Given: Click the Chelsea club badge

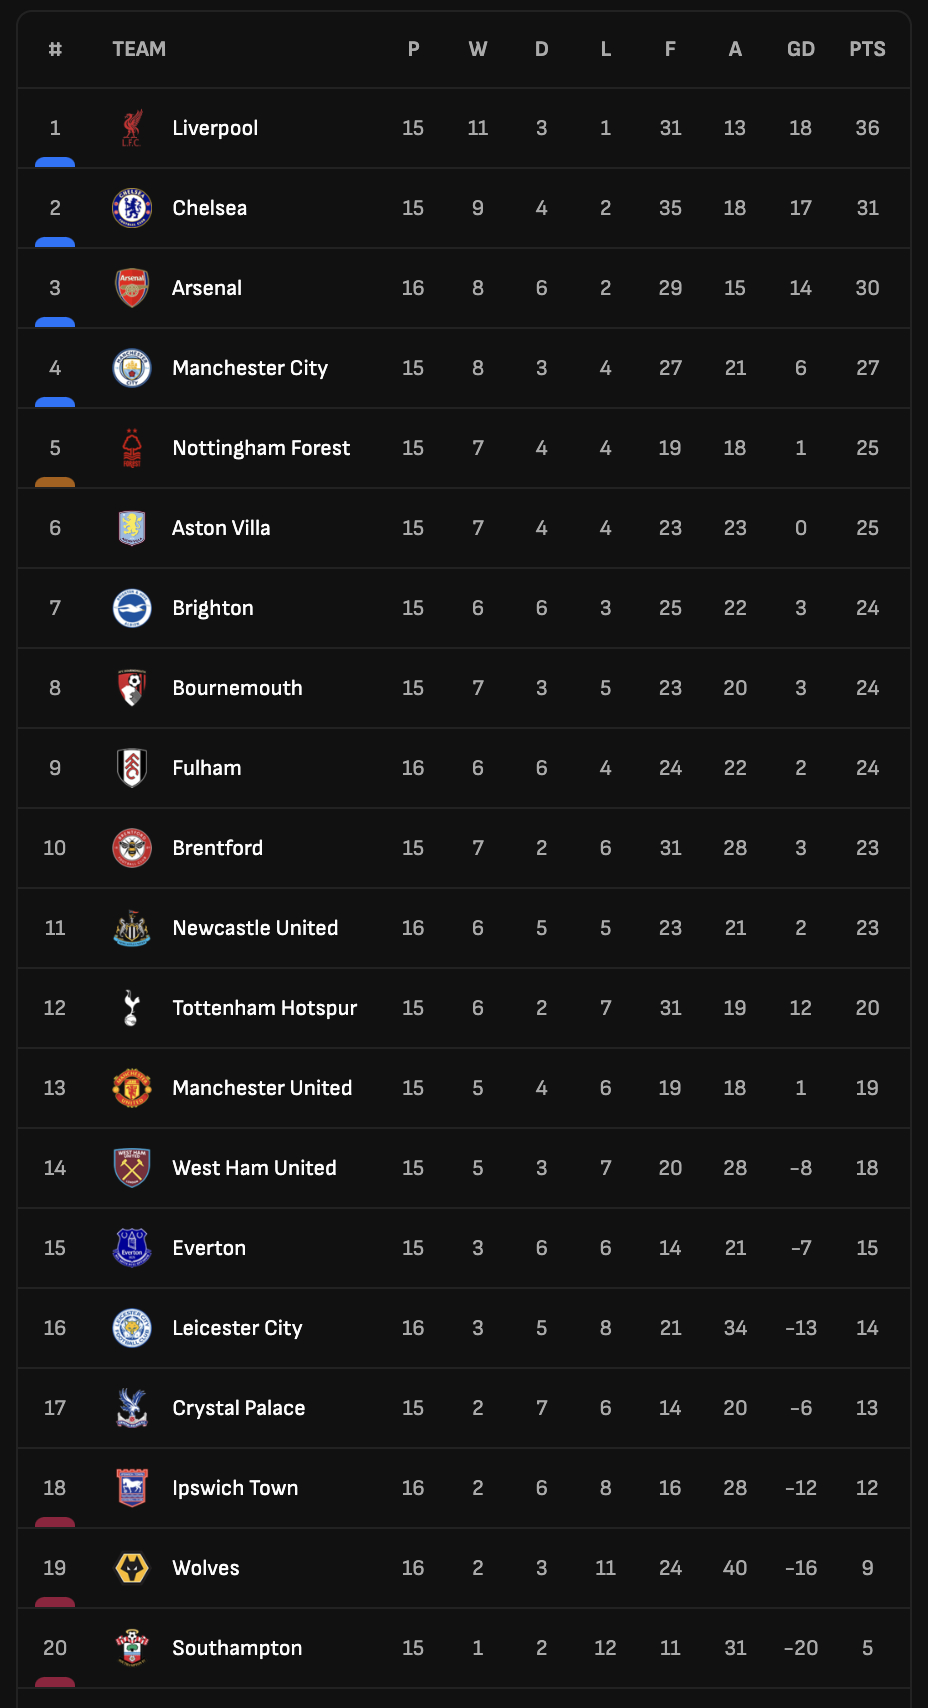Looking at the screenshot, I should [132, 208].
